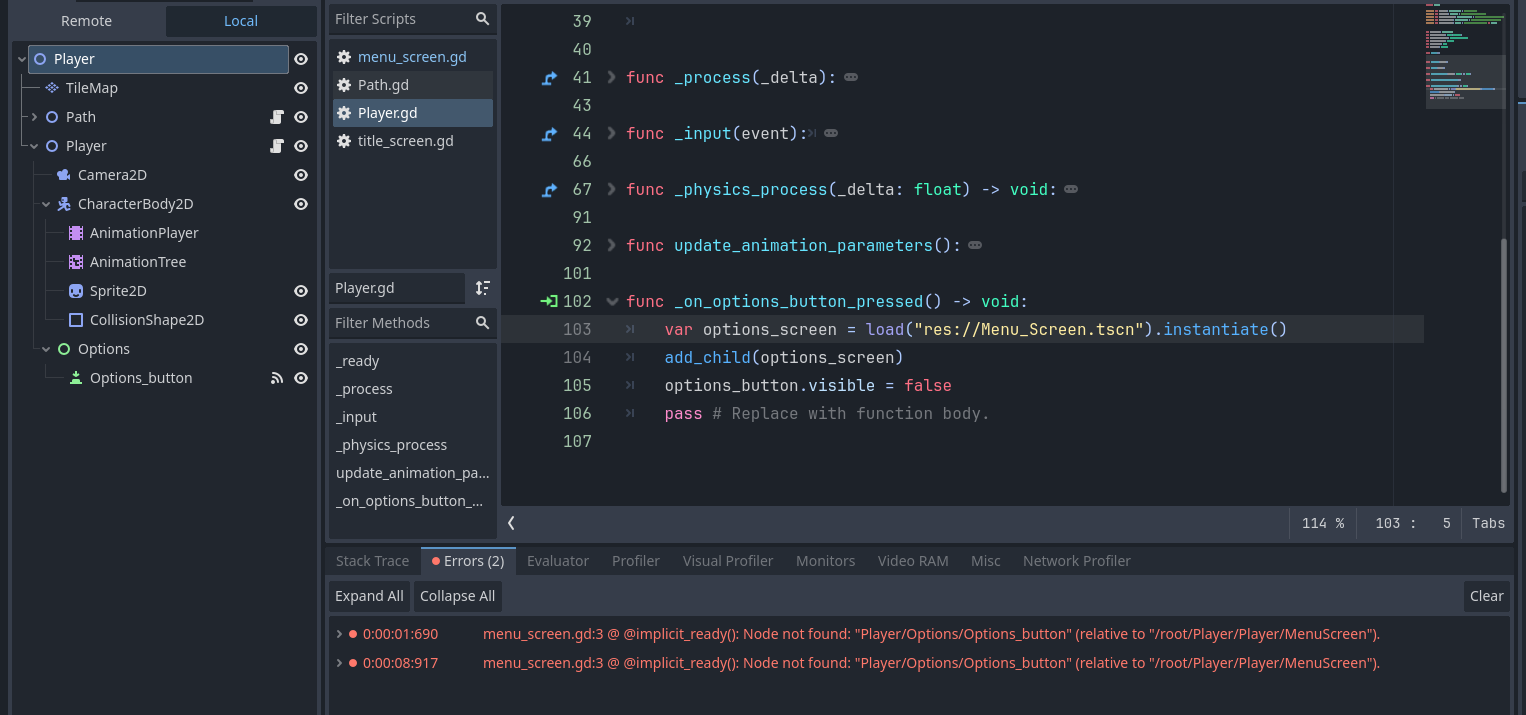The width and height of the screenshot is (1526, 715).
Task: Hide the TileMap node
Action: coord(300,88)
